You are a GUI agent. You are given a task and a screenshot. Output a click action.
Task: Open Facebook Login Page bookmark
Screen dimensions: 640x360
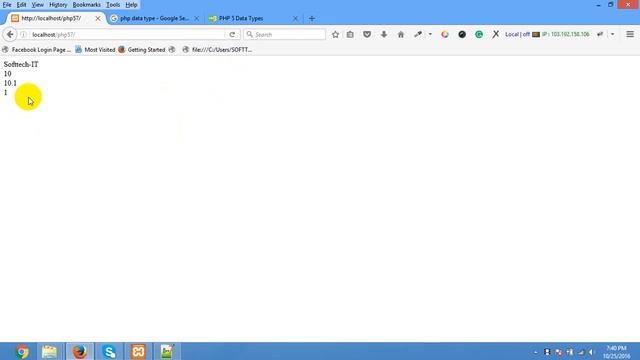coord(37,50)
